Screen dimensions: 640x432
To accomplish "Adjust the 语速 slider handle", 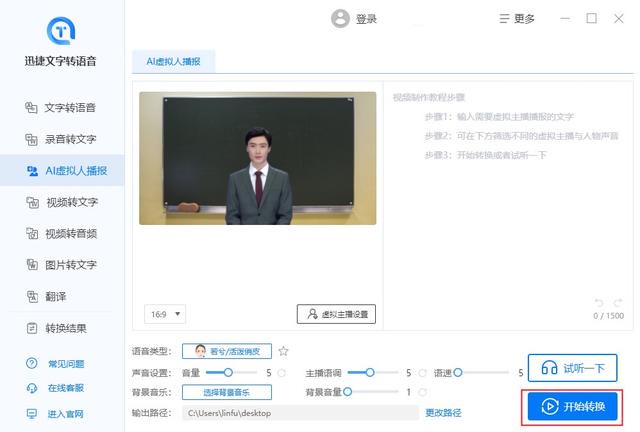I will point(458,372).
